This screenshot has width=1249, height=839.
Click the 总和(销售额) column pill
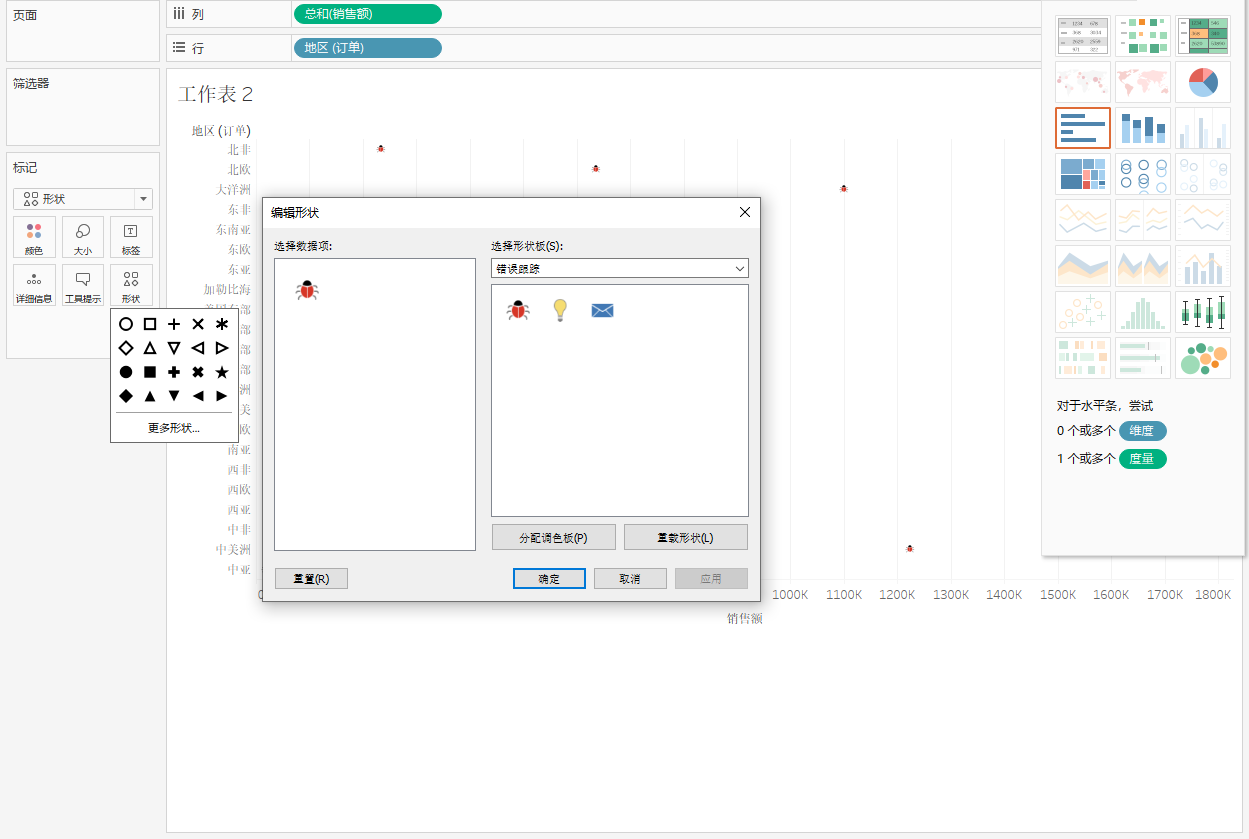367,14
